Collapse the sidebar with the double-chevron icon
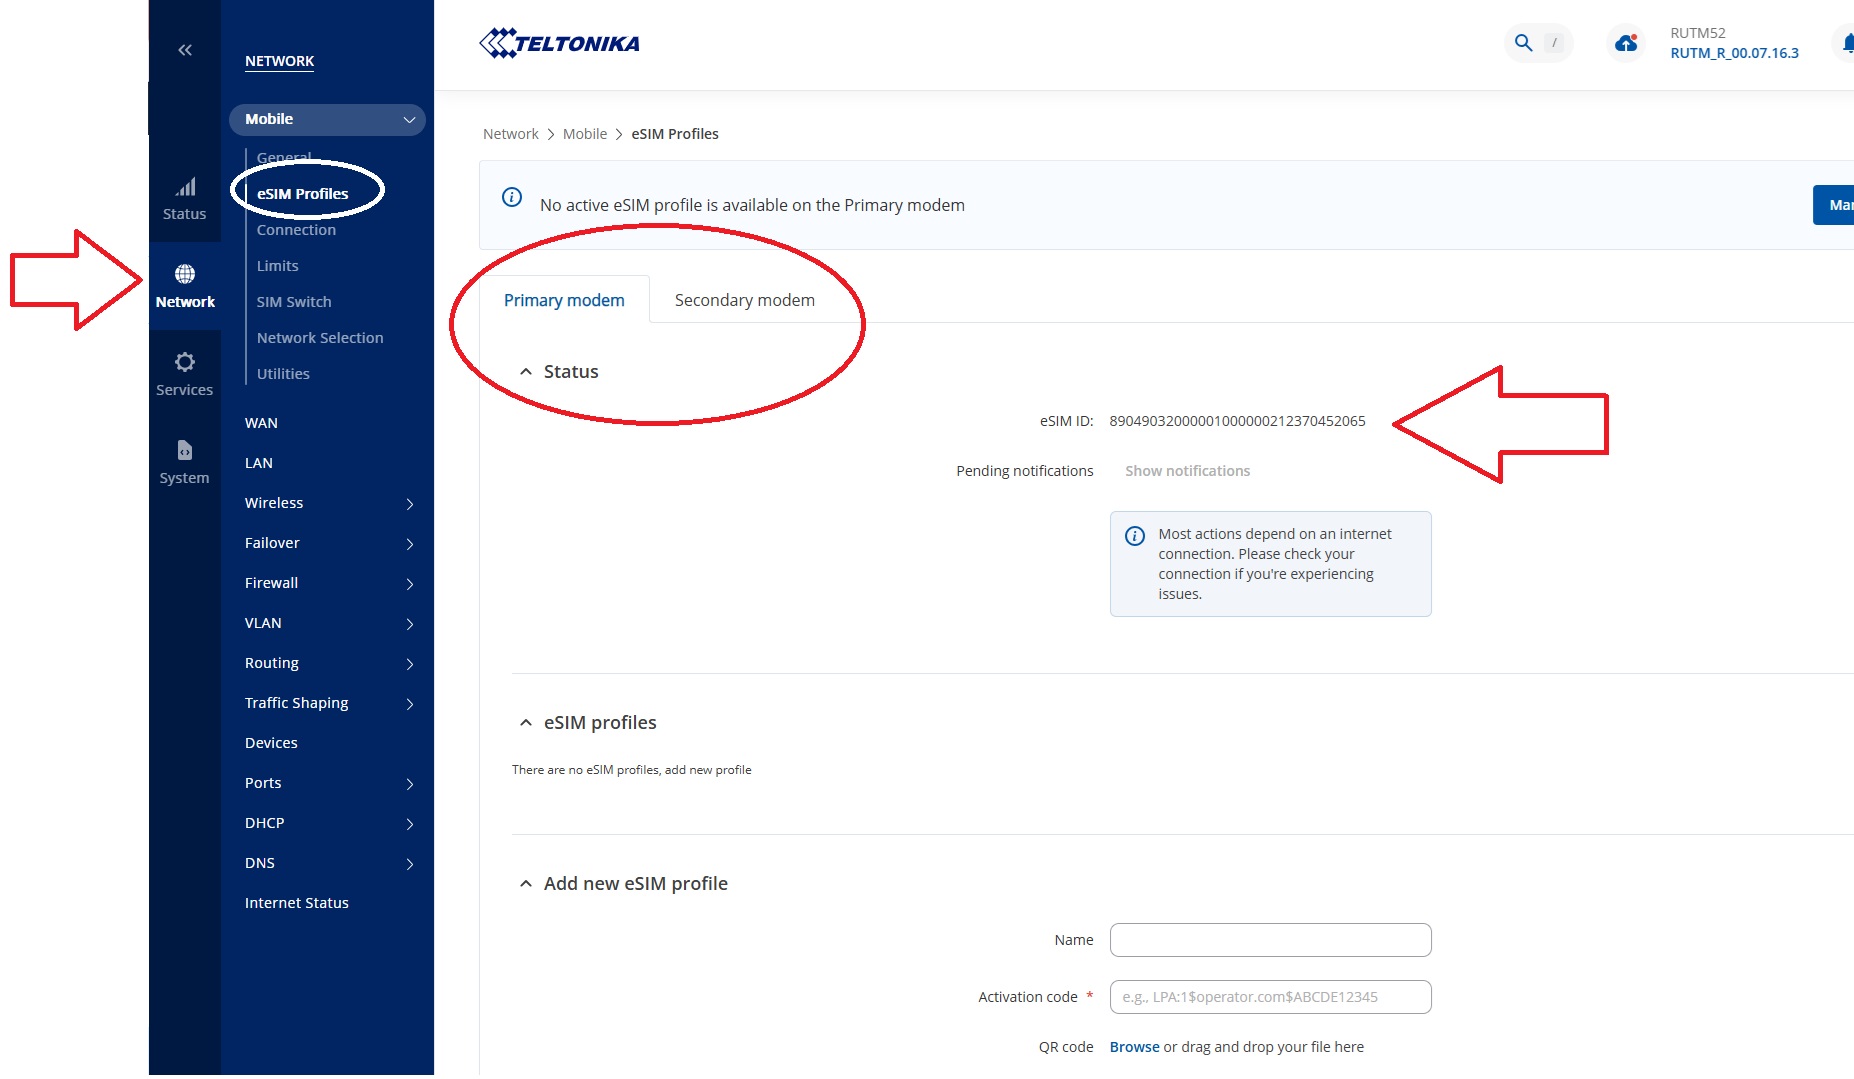This screenshot has height=1079, width=1854. 184,48
